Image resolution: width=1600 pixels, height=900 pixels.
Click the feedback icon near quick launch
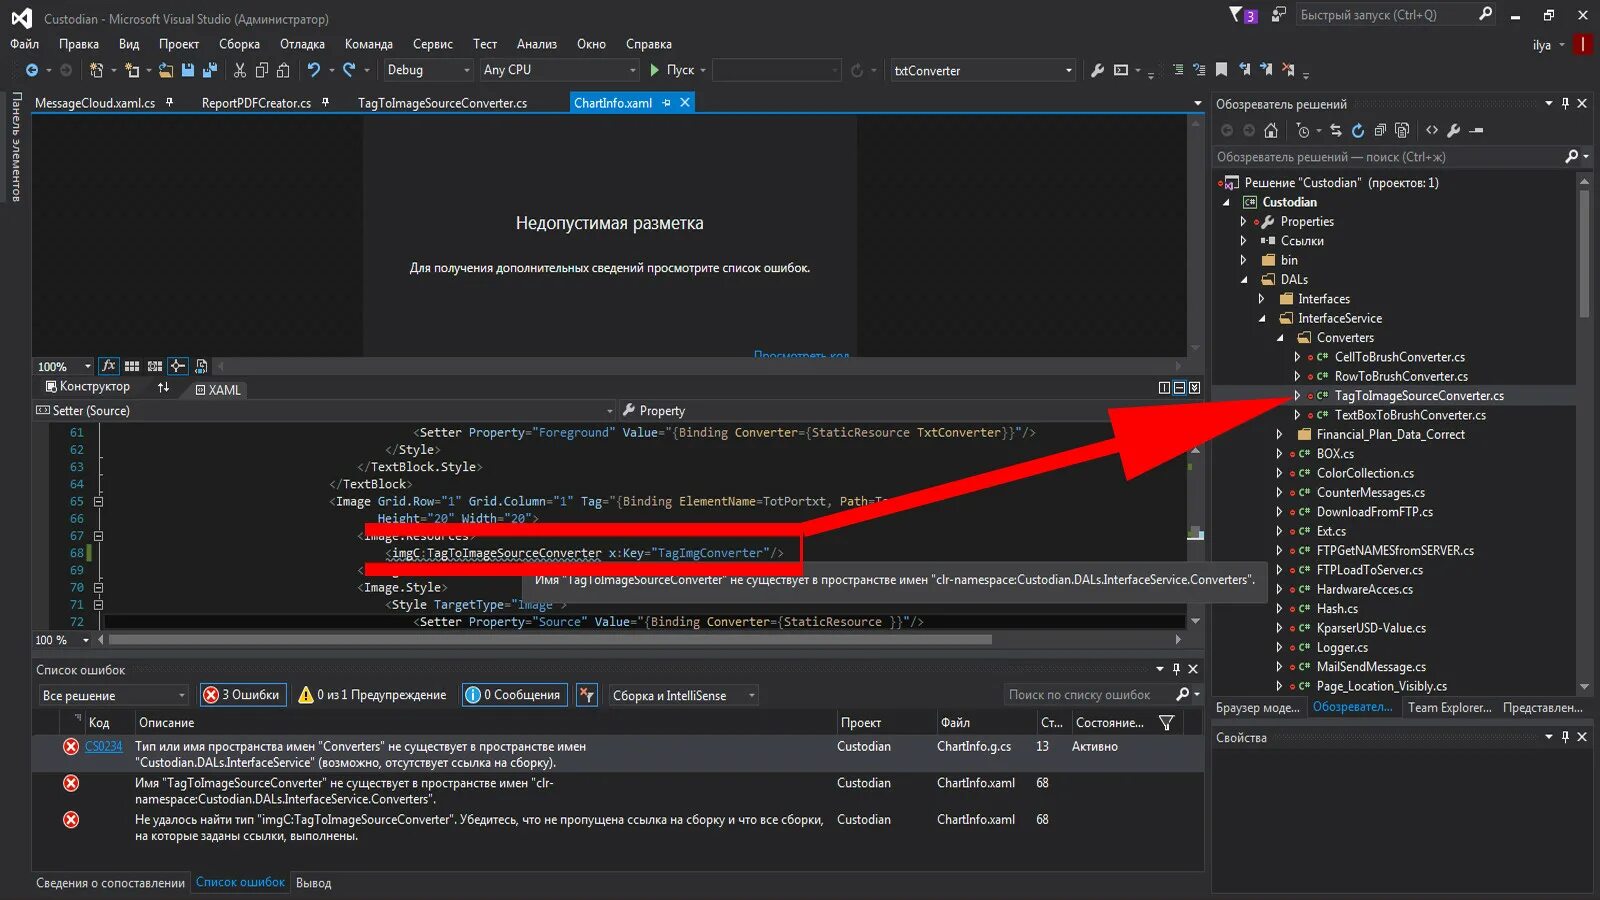coord(1278,14)
